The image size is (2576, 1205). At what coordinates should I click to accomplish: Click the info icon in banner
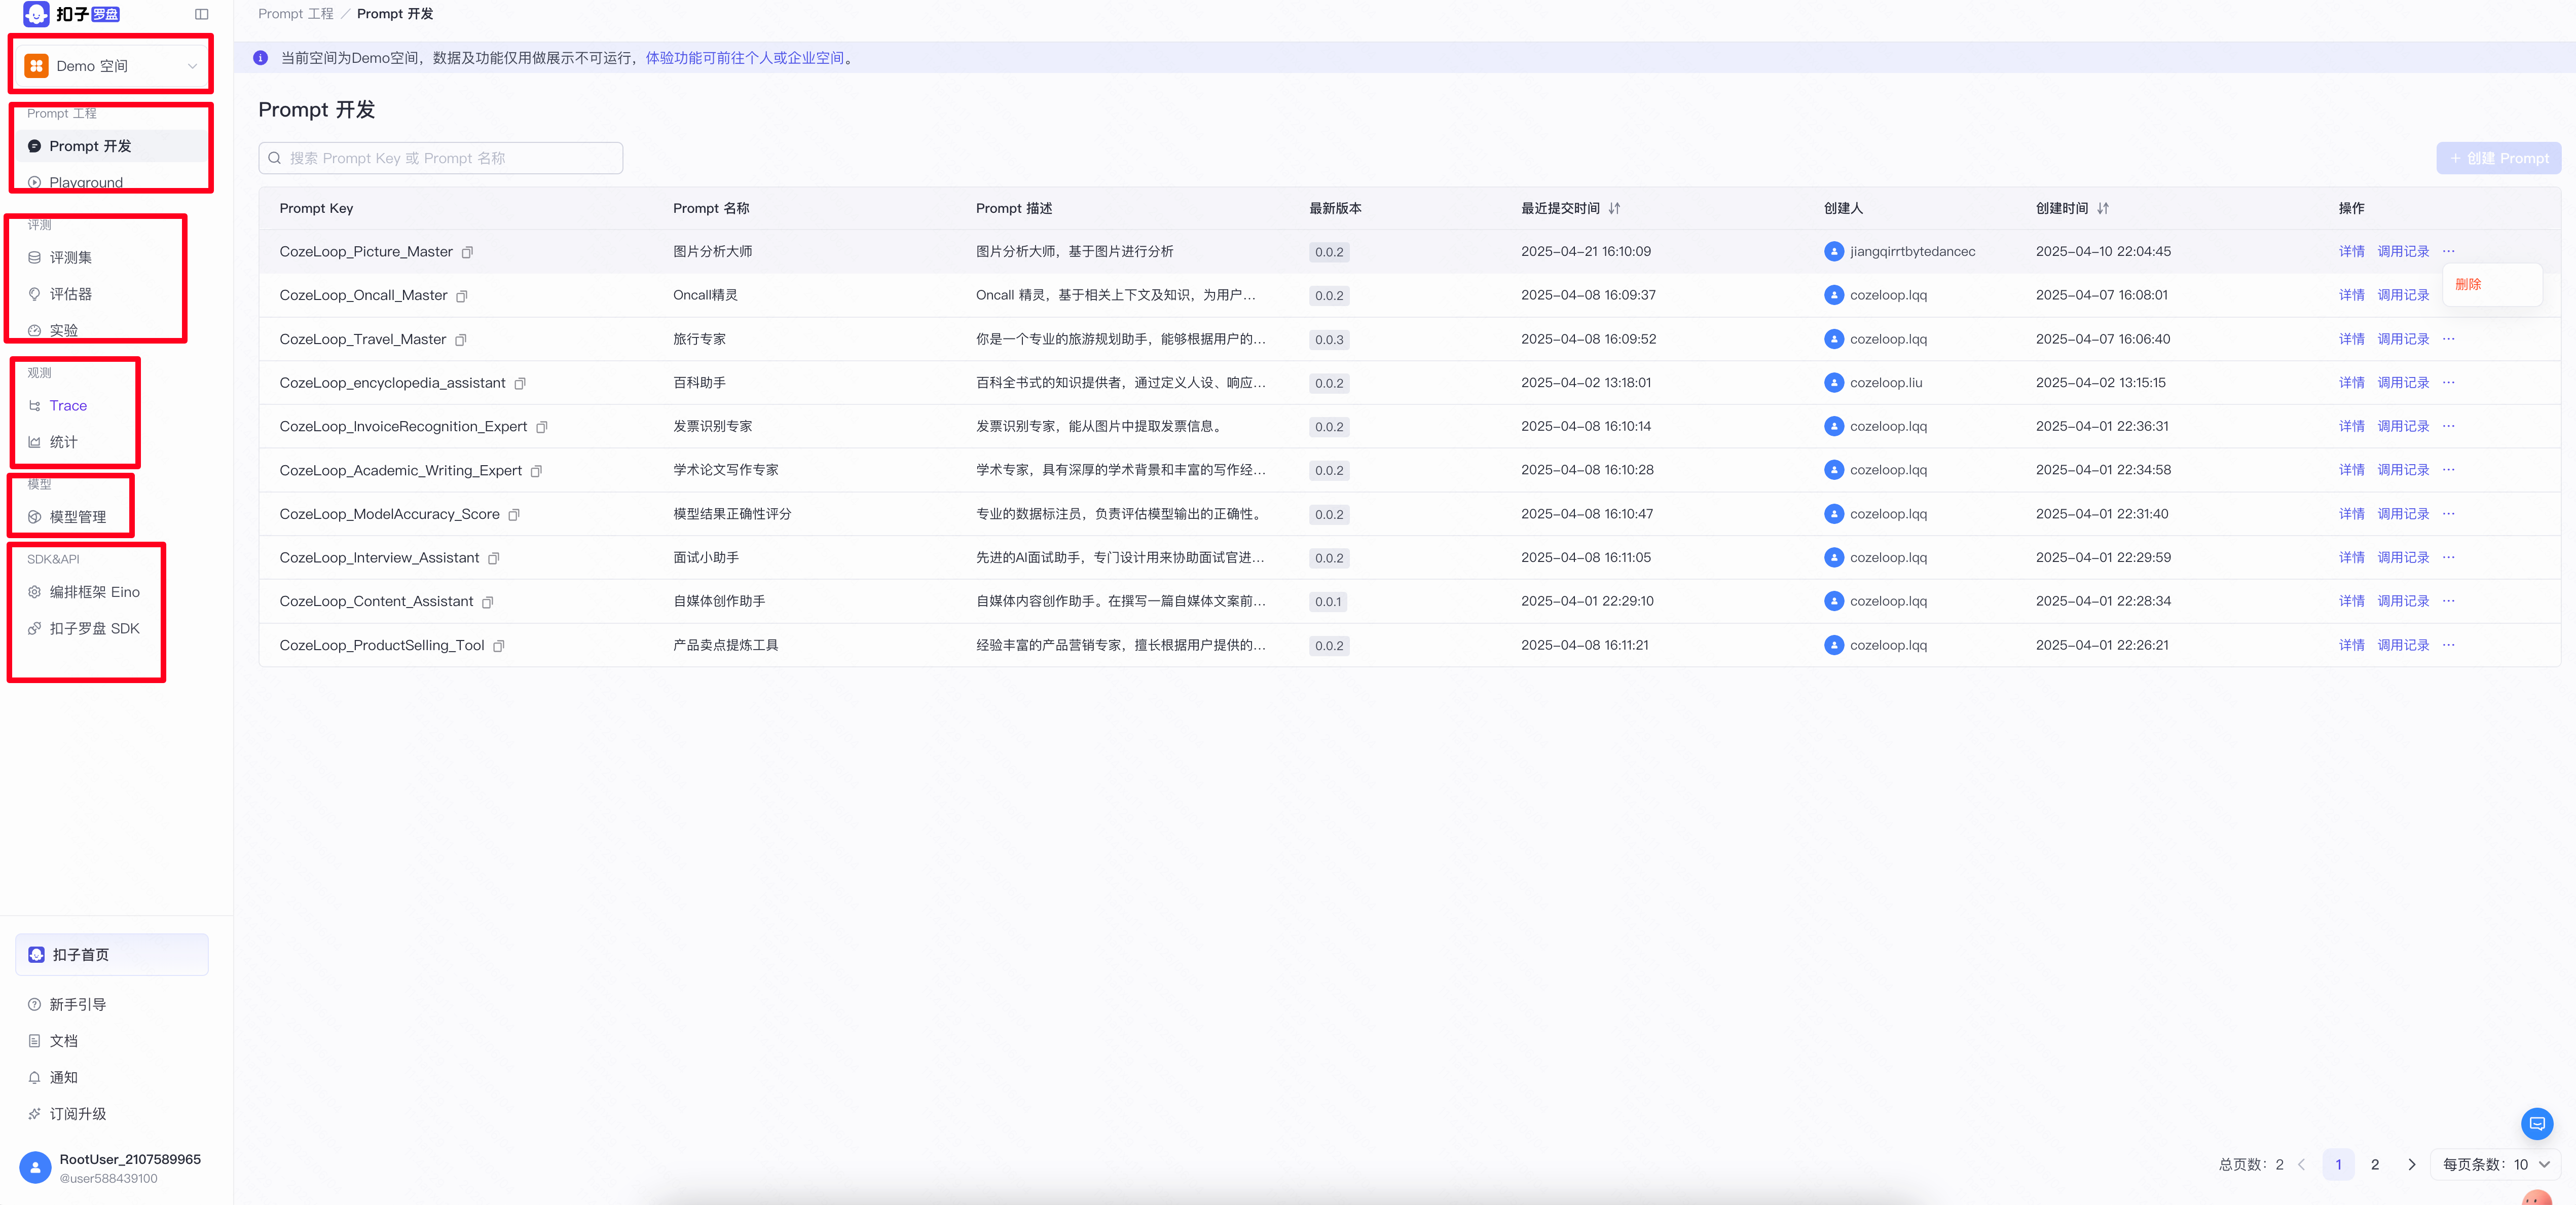point(260,58)
